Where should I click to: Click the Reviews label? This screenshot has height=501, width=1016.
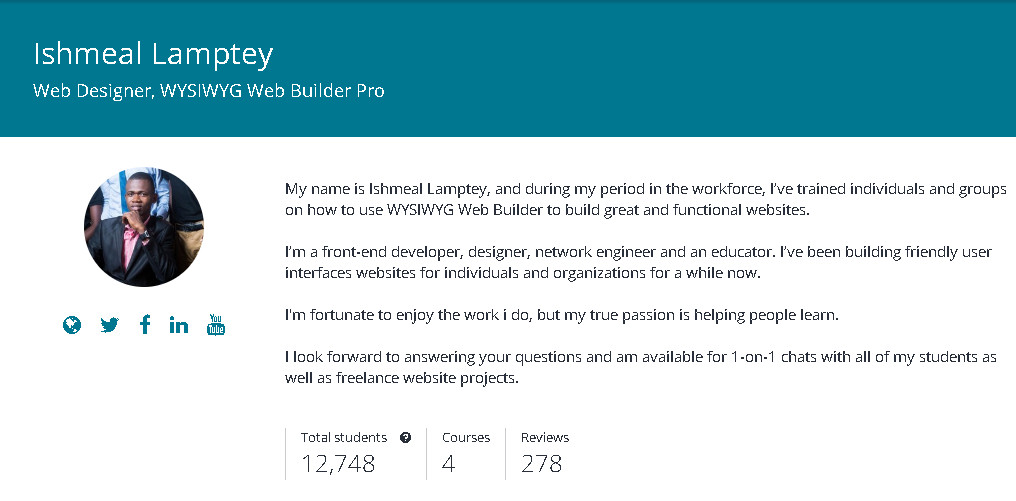545,438
